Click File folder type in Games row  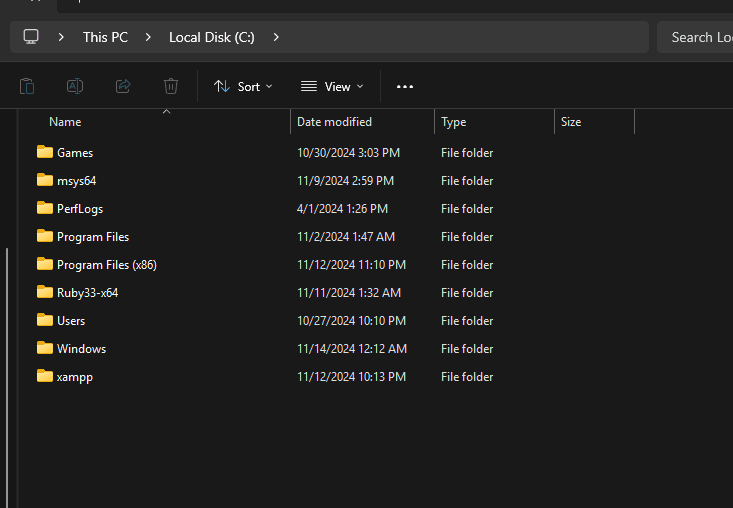pyautogui.click(x=467, y=153)
